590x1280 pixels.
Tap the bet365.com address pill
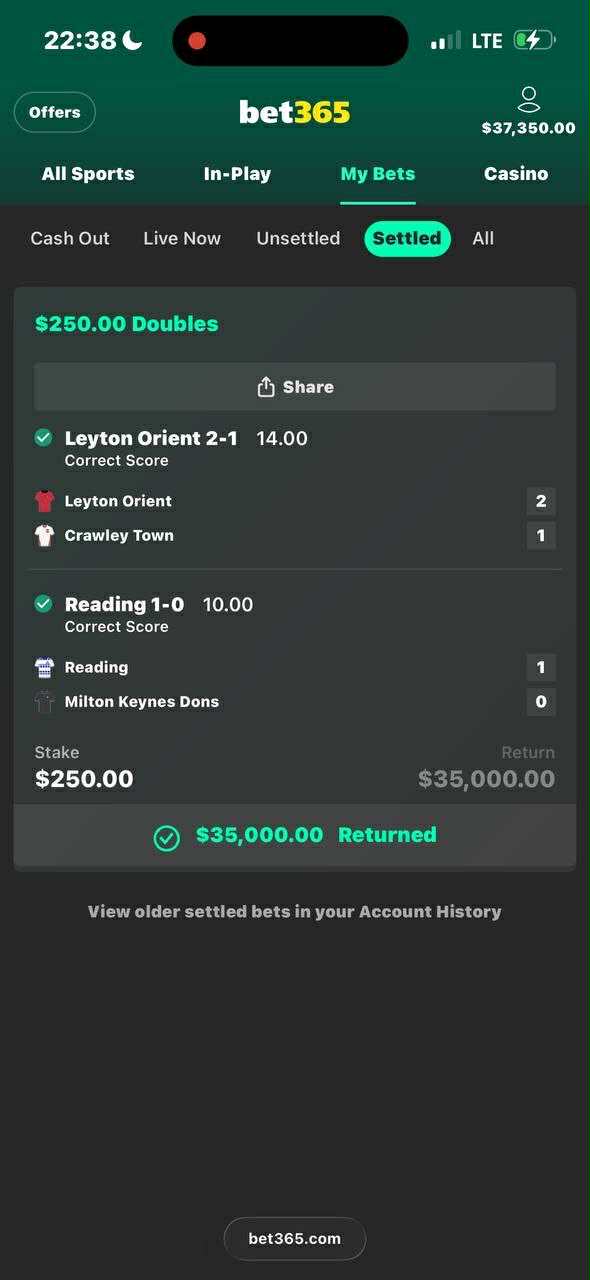pos(295,1238)
